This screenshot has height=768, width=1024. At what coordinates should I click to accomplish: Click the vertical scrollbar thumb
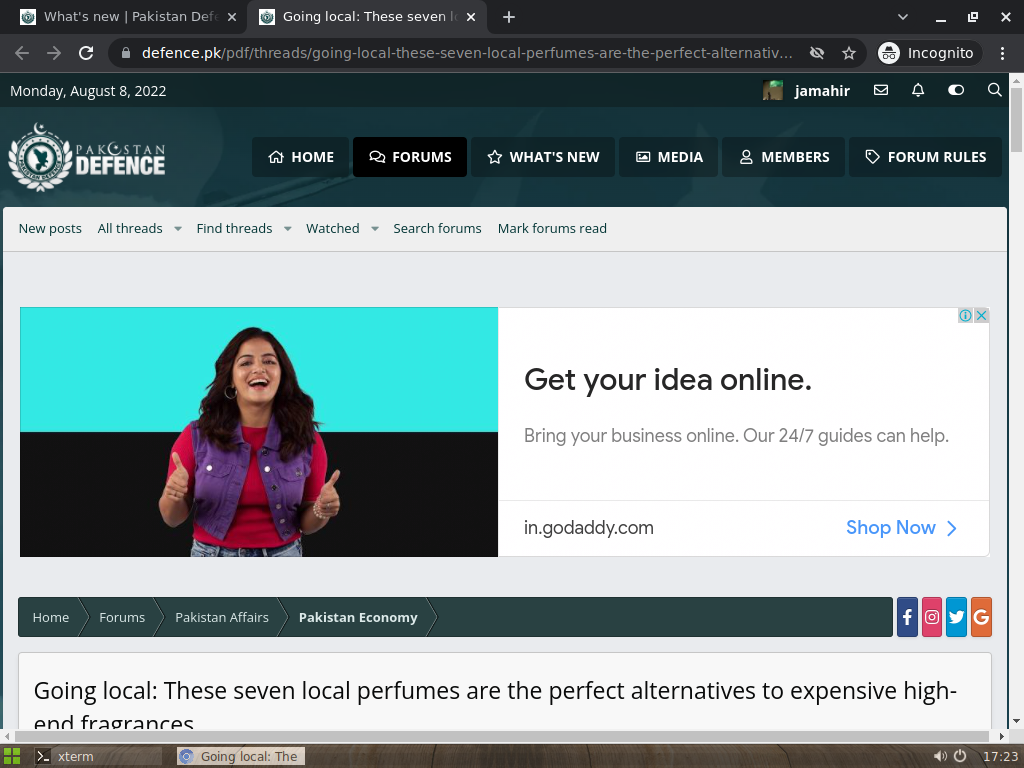[x=1016, y=120]
